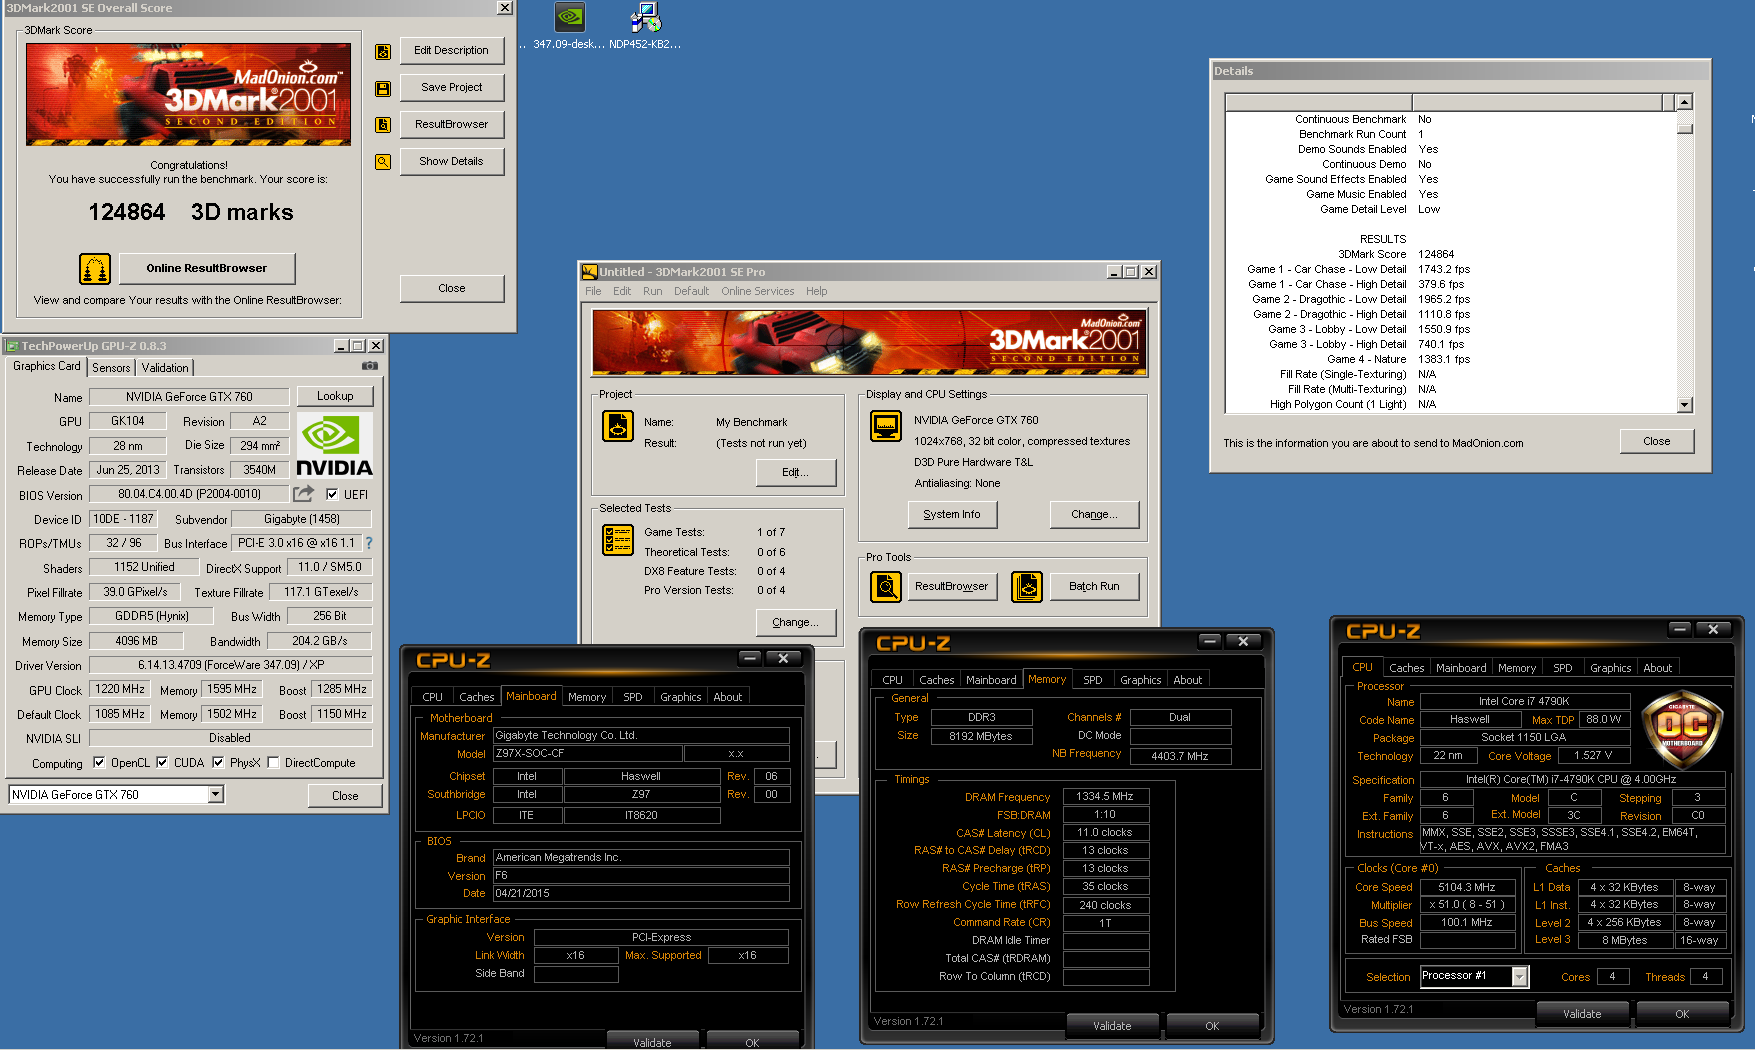Click the Online ResultBrowser yellow icon
The height and width of the screenshot is (1050, 1755).
pyautogui.click(x=95, y=269)
